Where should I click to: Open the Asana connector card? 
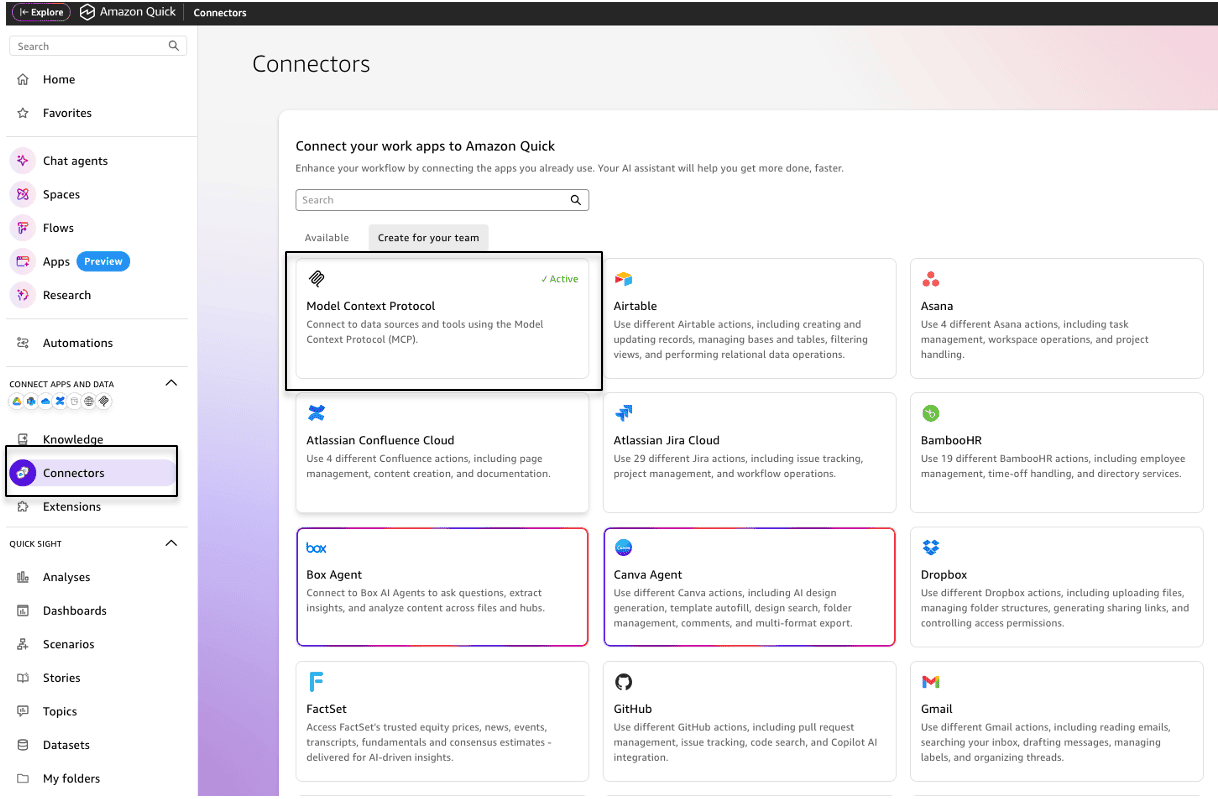1056,318
